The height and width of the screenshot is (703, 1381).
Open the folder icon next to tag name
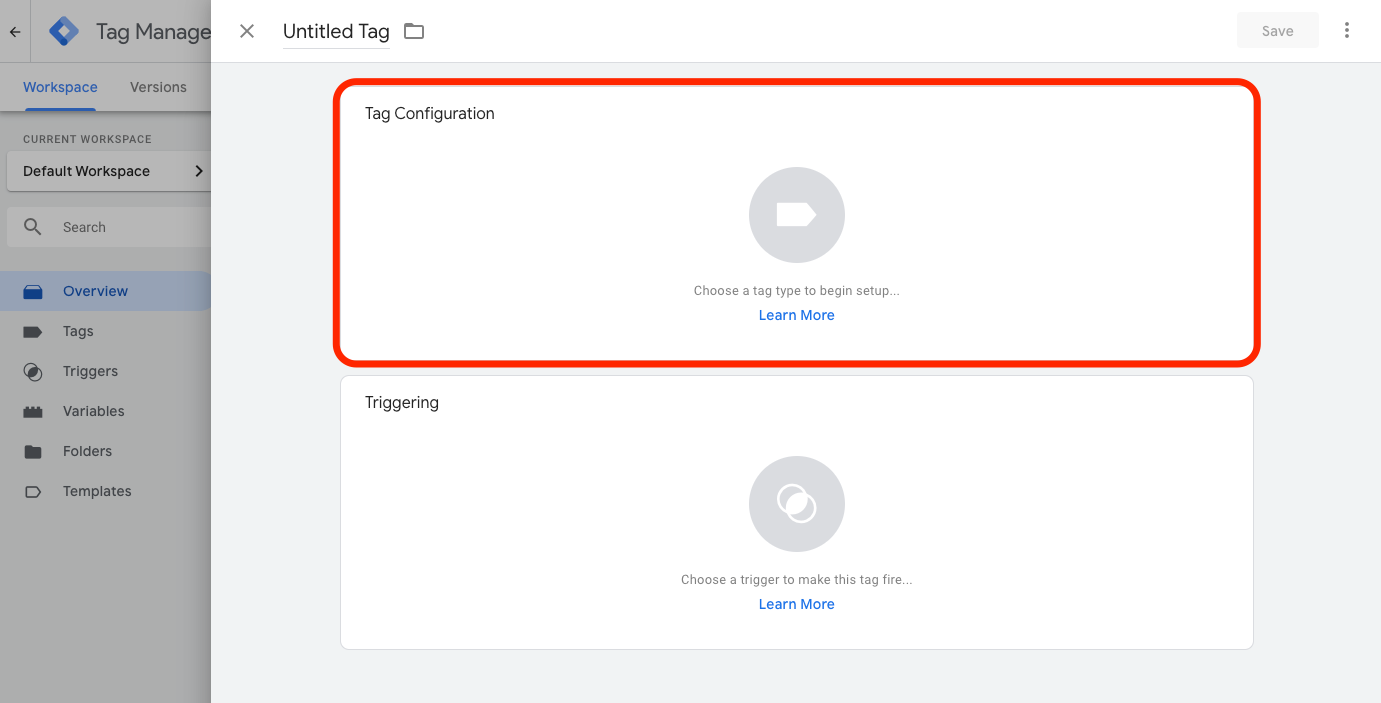pyautogui.click(x=414, y=31)
